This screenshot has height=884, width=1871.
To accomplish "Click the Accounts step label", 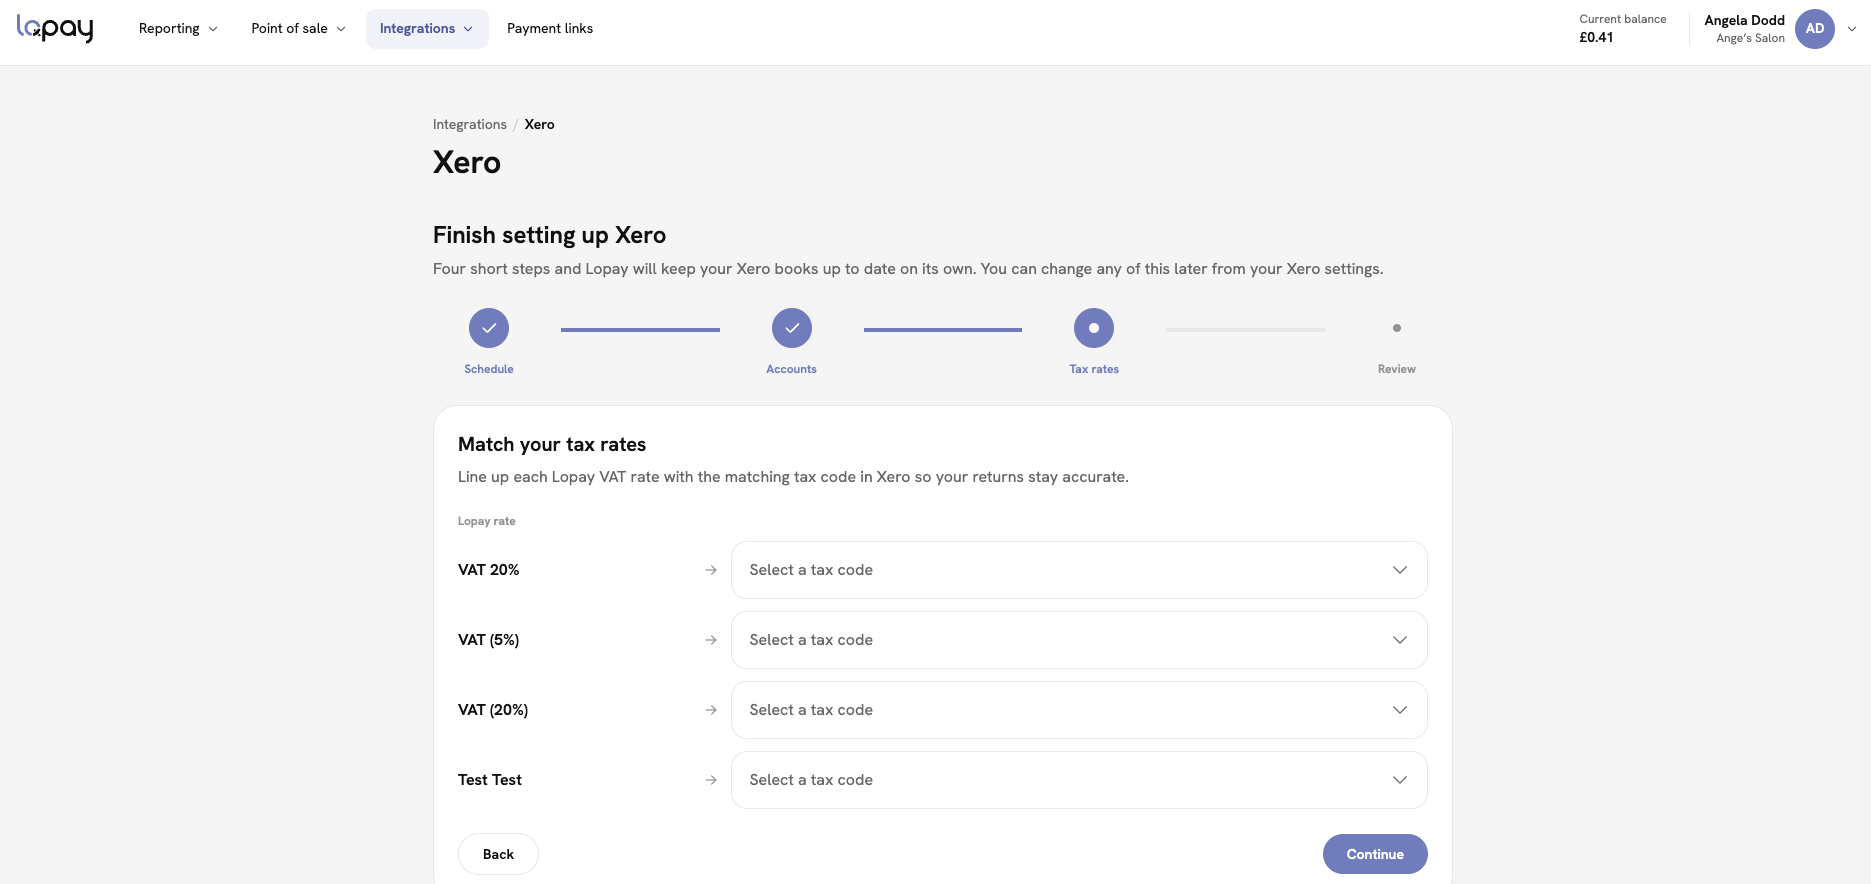I will [791, 369].
